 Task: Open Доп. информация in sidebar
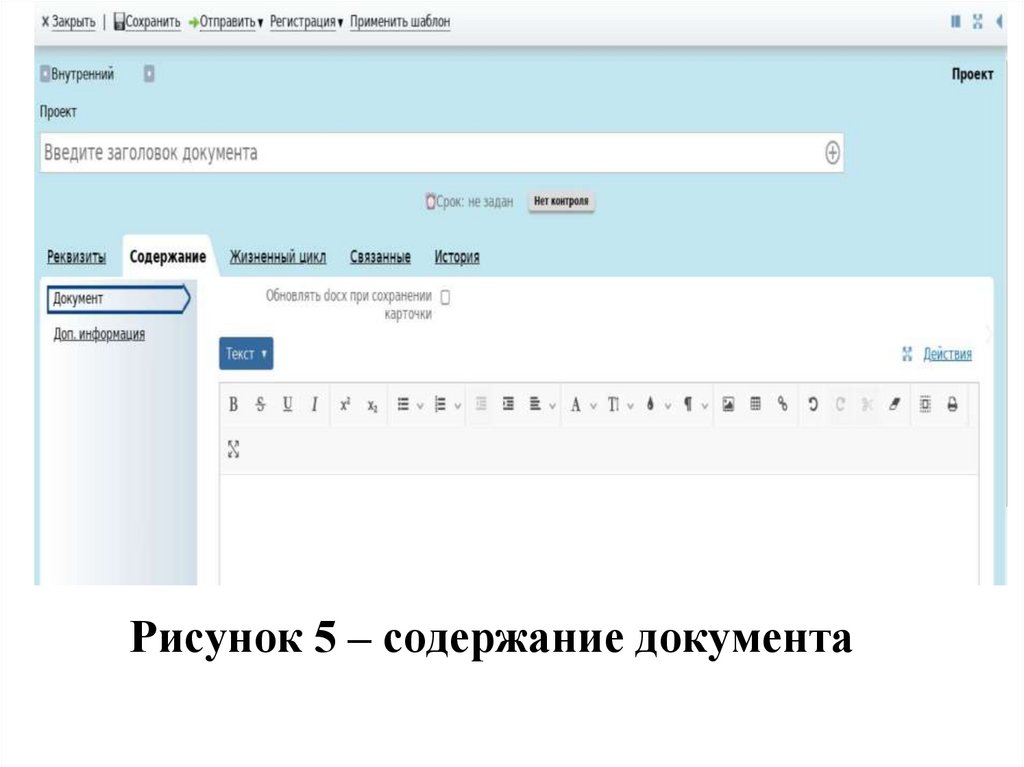click(99, 334)
